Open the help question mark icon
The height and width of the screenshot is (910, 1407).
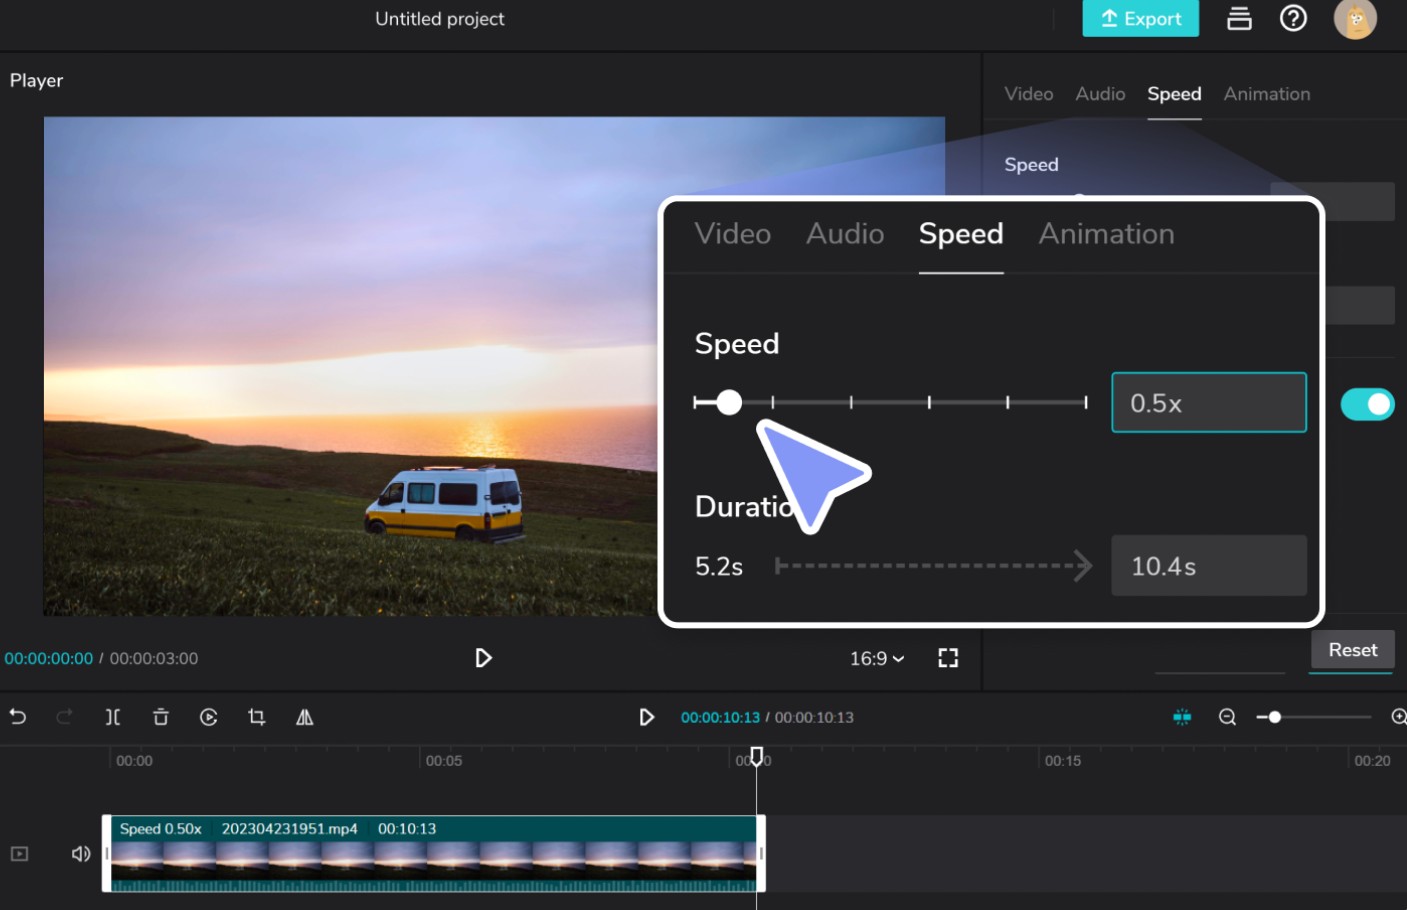pyautogui.click(x=1293, y=18)
